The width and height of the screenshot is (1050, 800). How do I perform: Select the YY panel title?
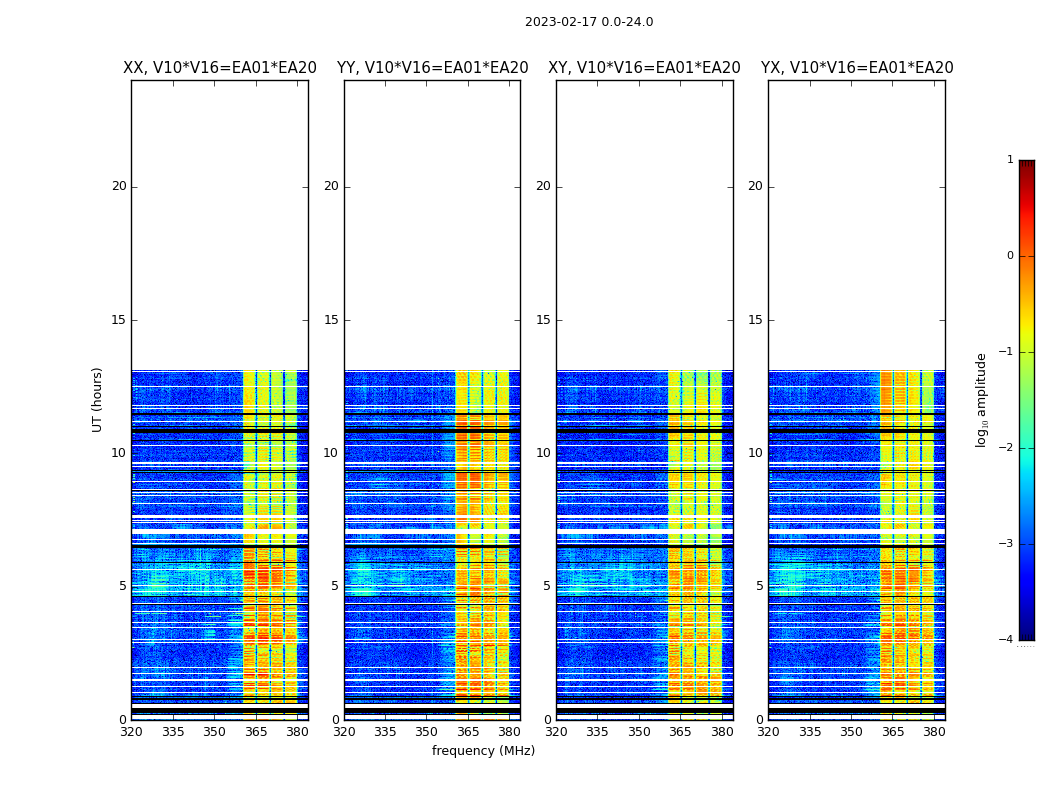point(432,68)
